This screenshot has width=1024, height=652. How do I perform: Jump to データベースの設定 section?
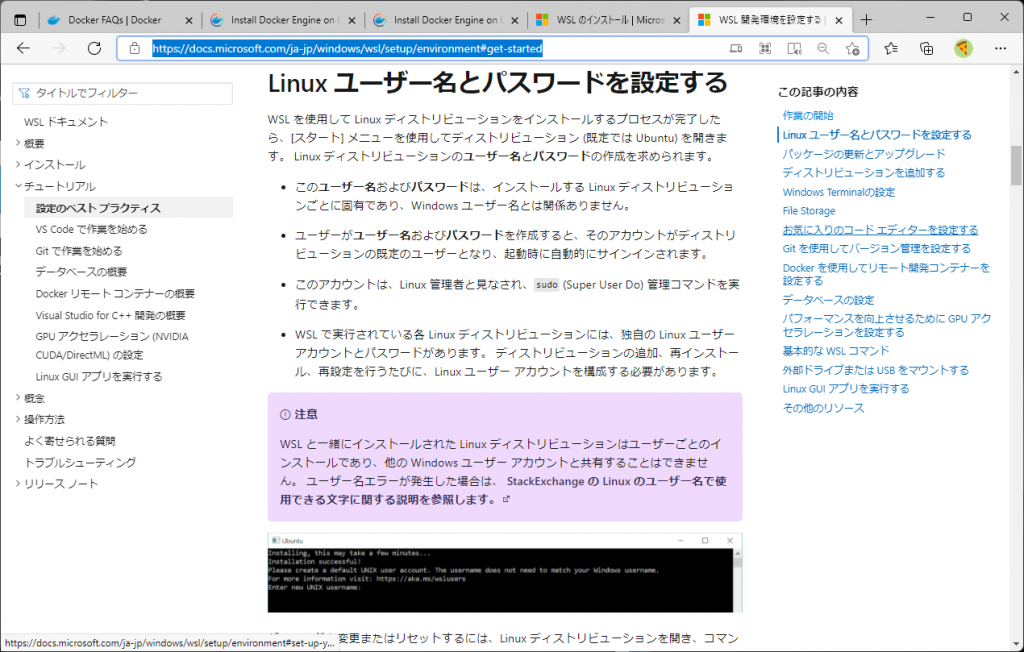coord(828,300)
